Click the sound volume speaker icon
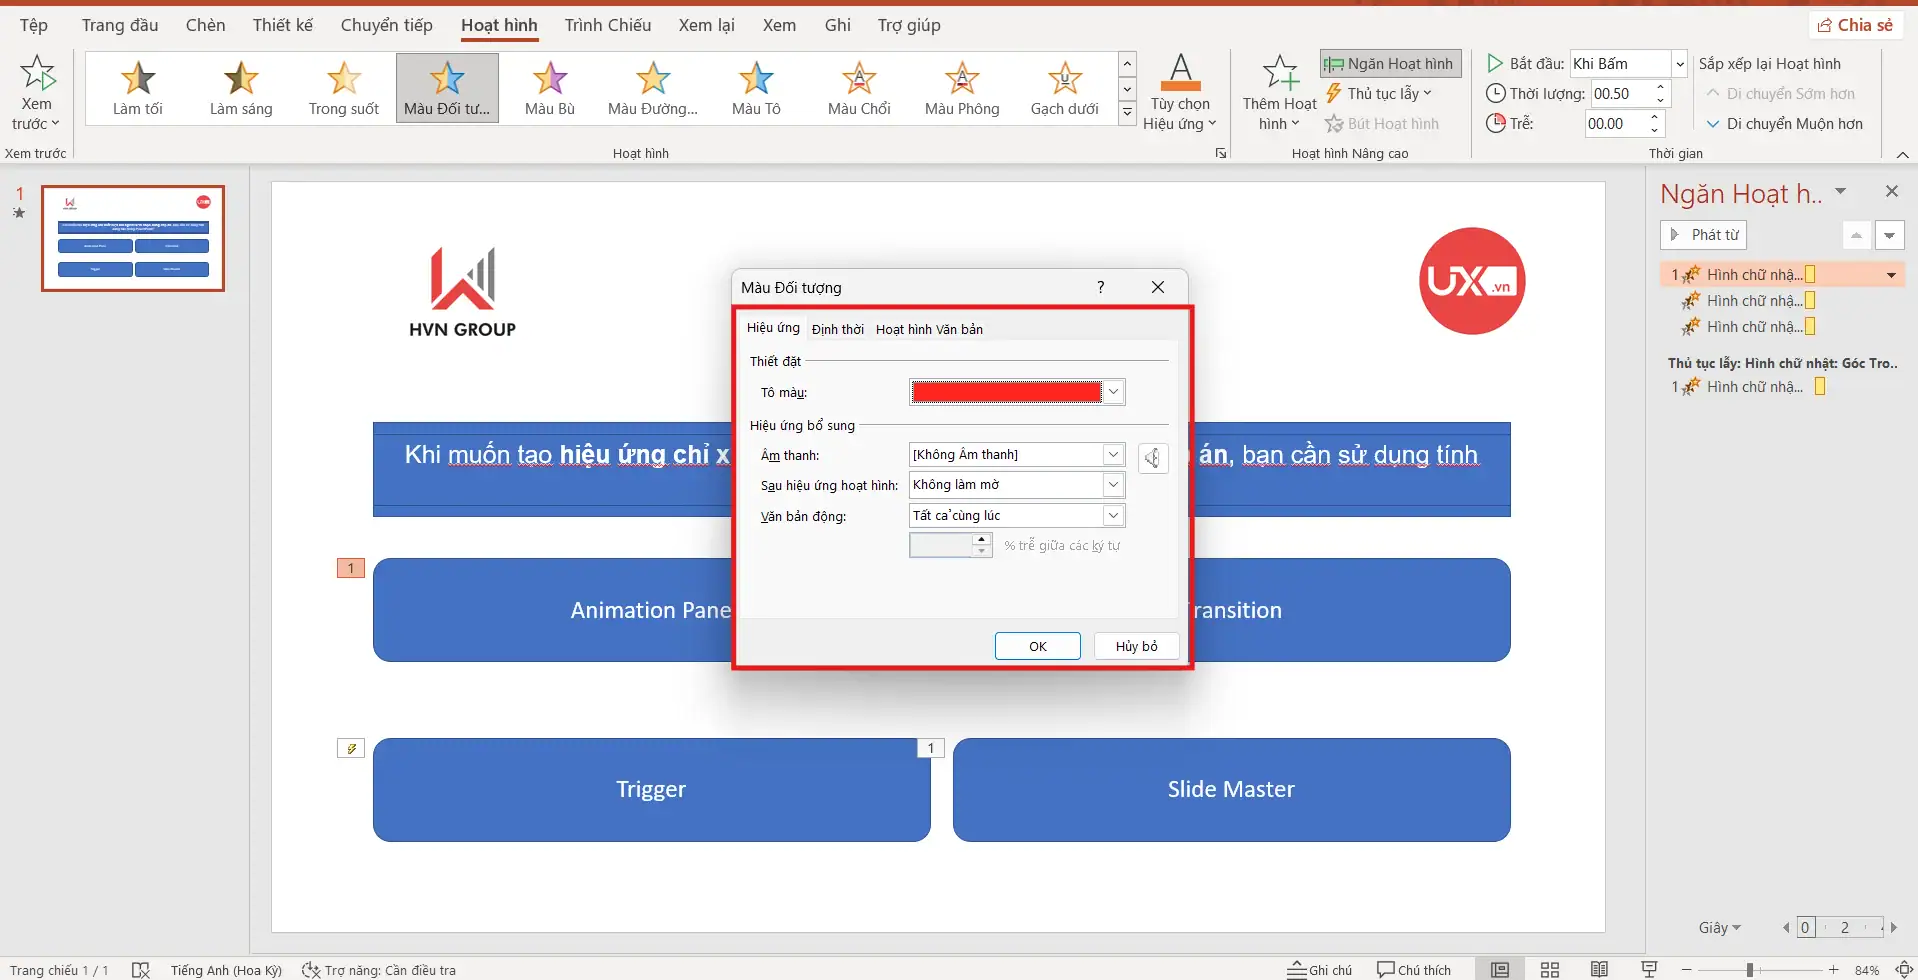This screenshot has height=980, width=1918. [1153, 458]
